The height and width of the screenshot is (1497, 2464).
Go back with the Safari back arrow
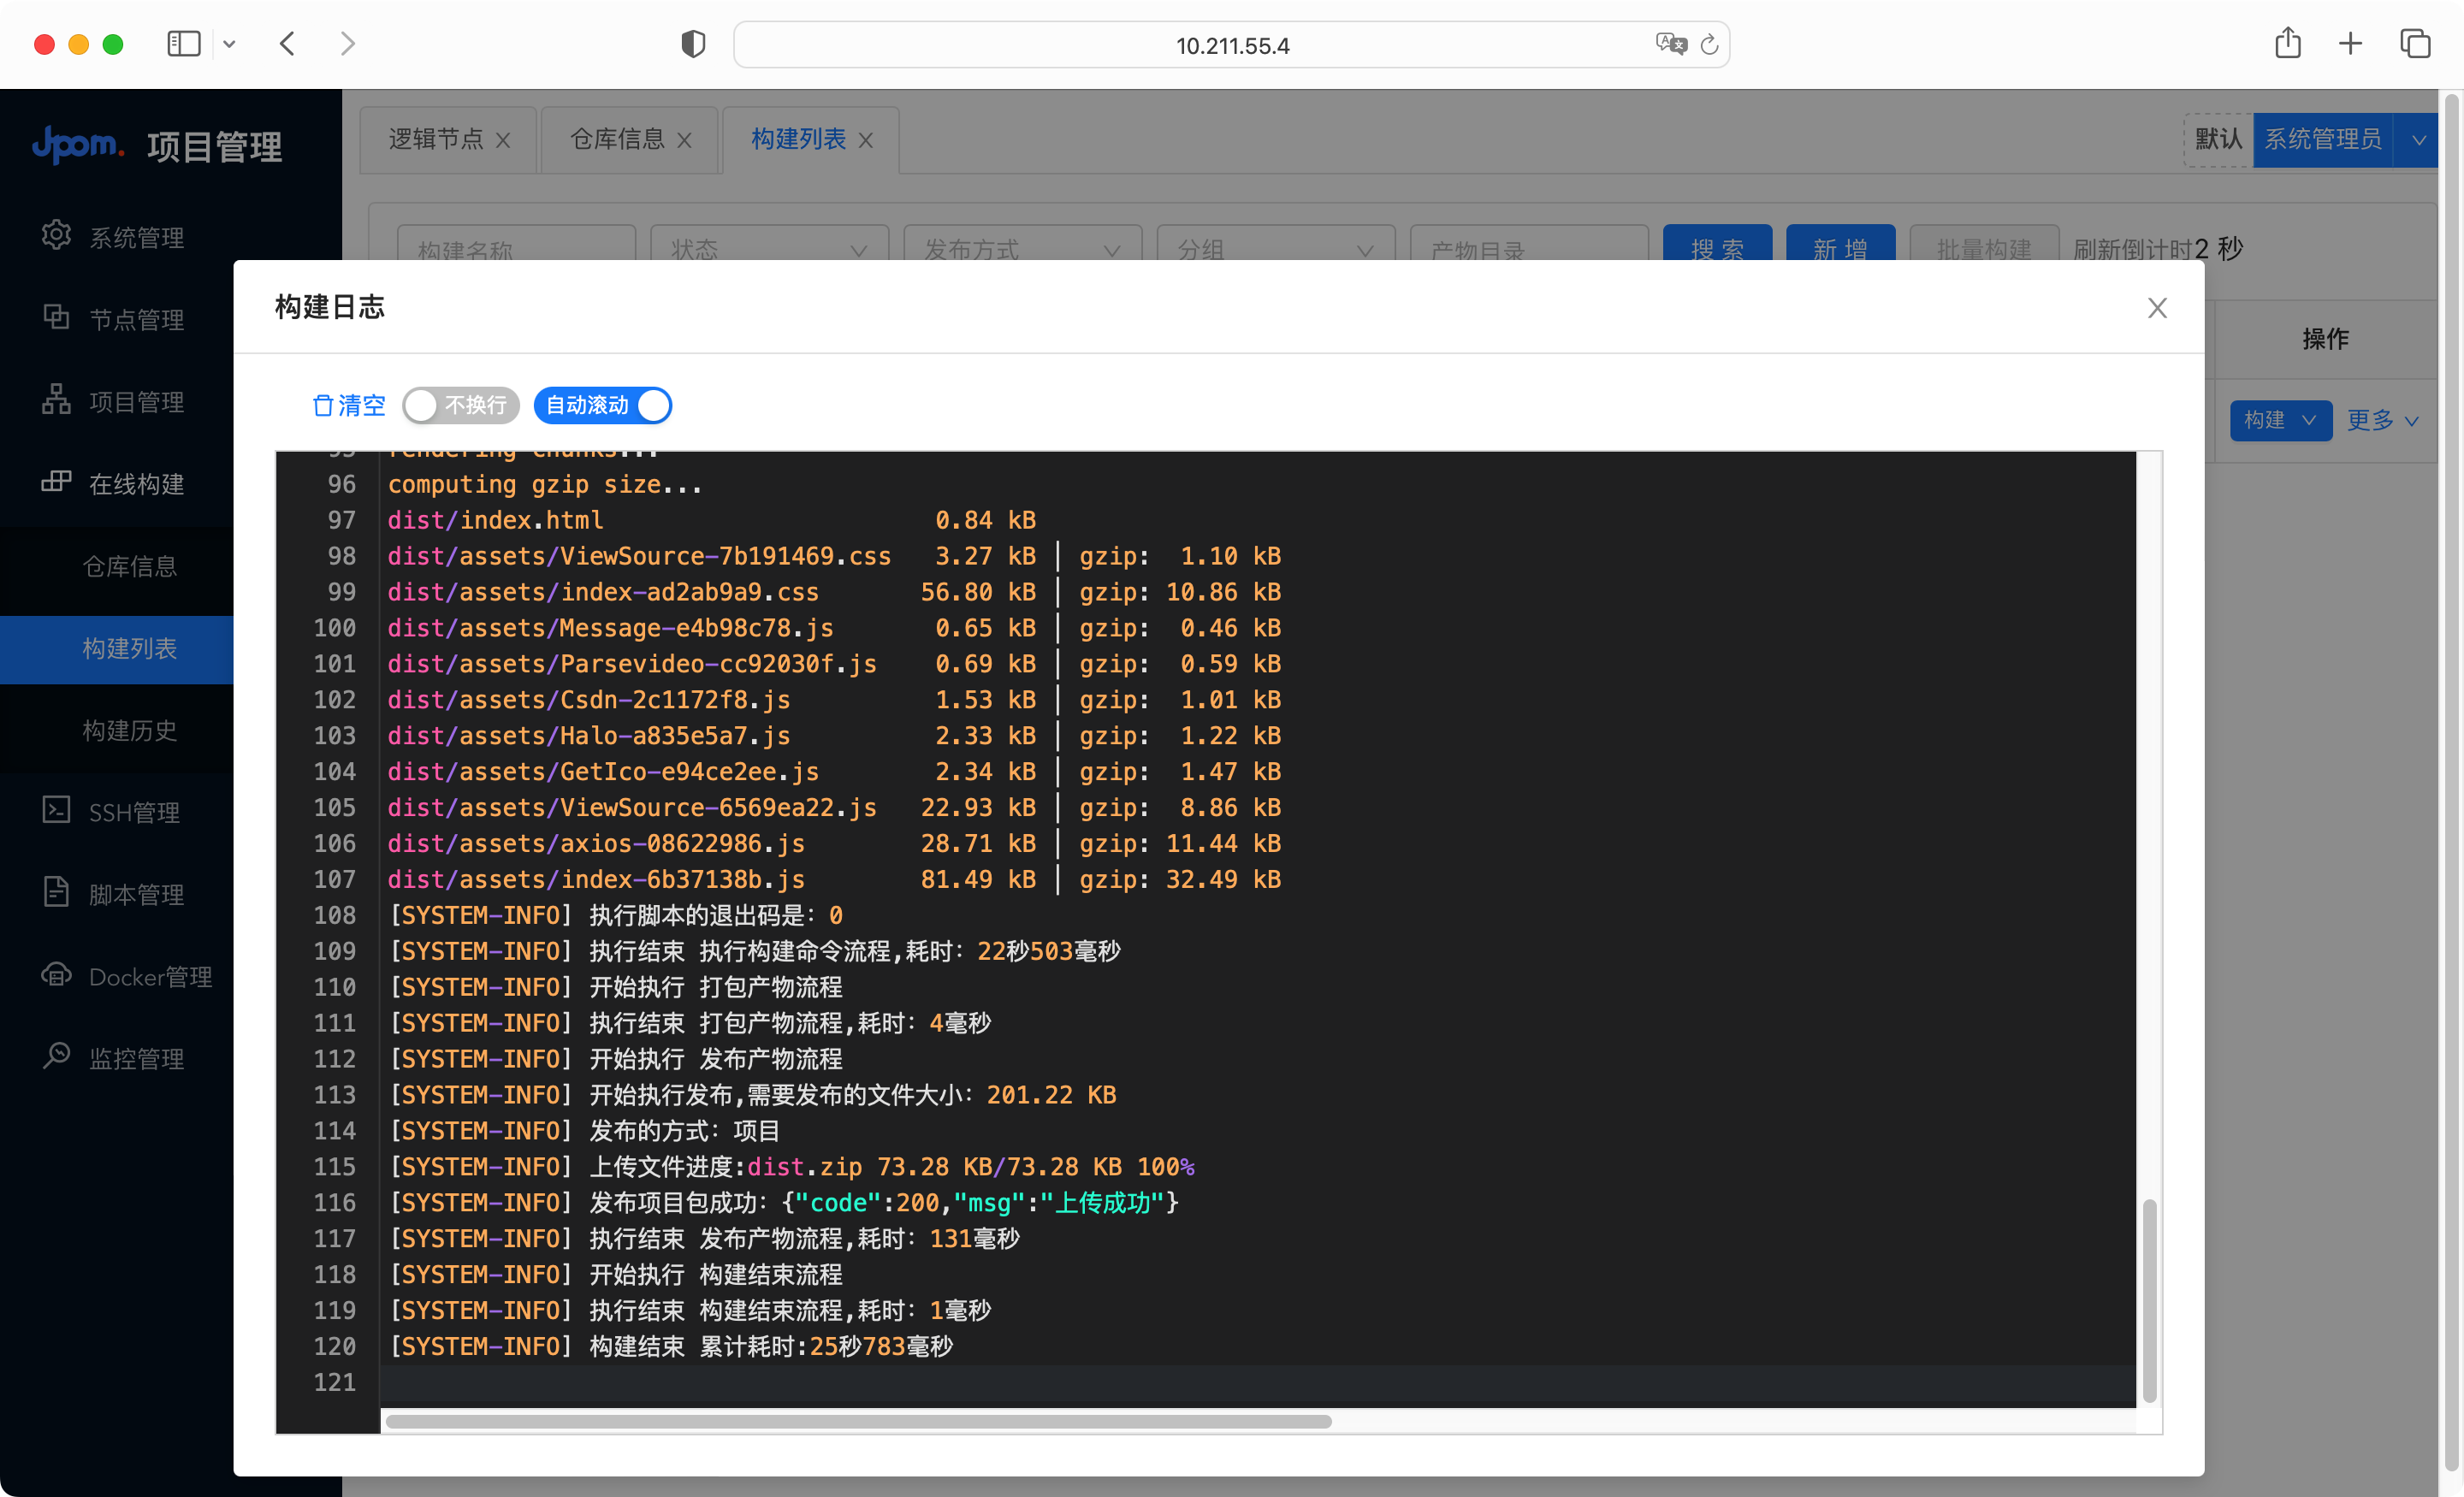[288, 44]
